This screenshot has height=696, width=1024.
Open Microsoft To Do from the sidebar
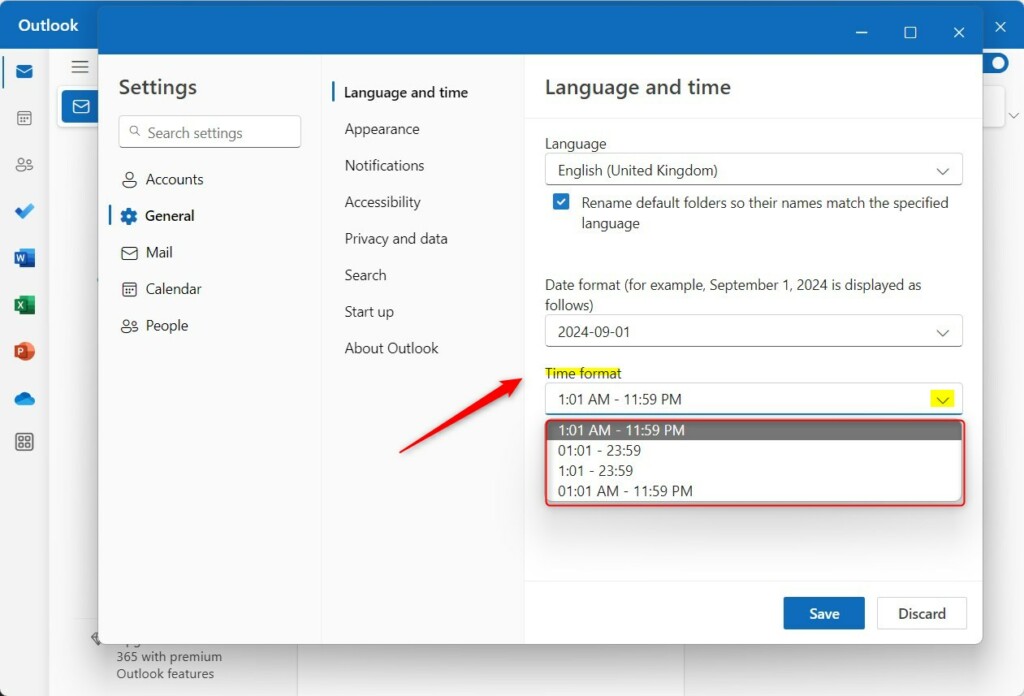(23, 211)
